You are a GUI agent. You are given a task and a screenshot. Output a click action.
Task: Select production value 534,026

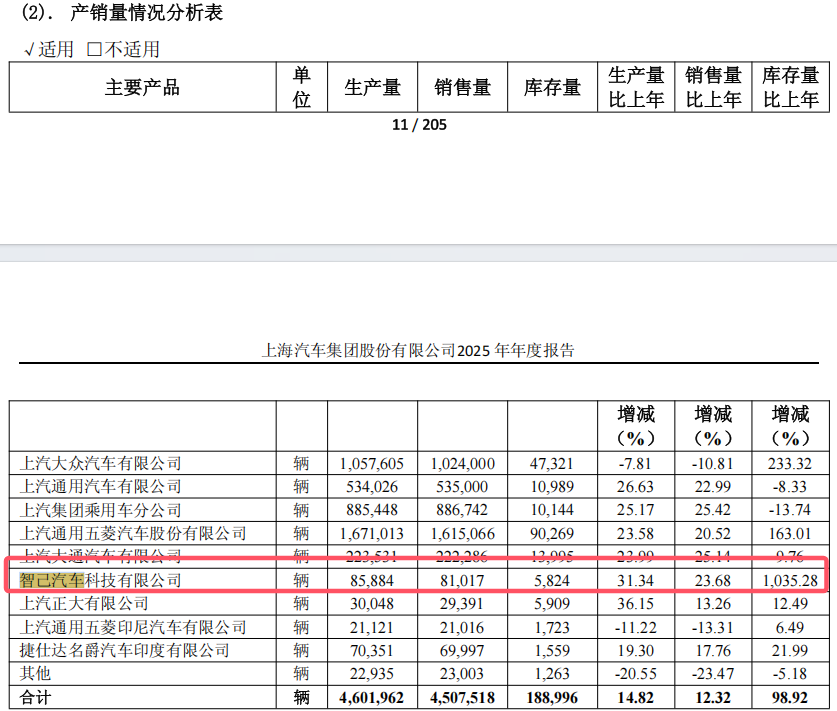[x=372, y=487]
